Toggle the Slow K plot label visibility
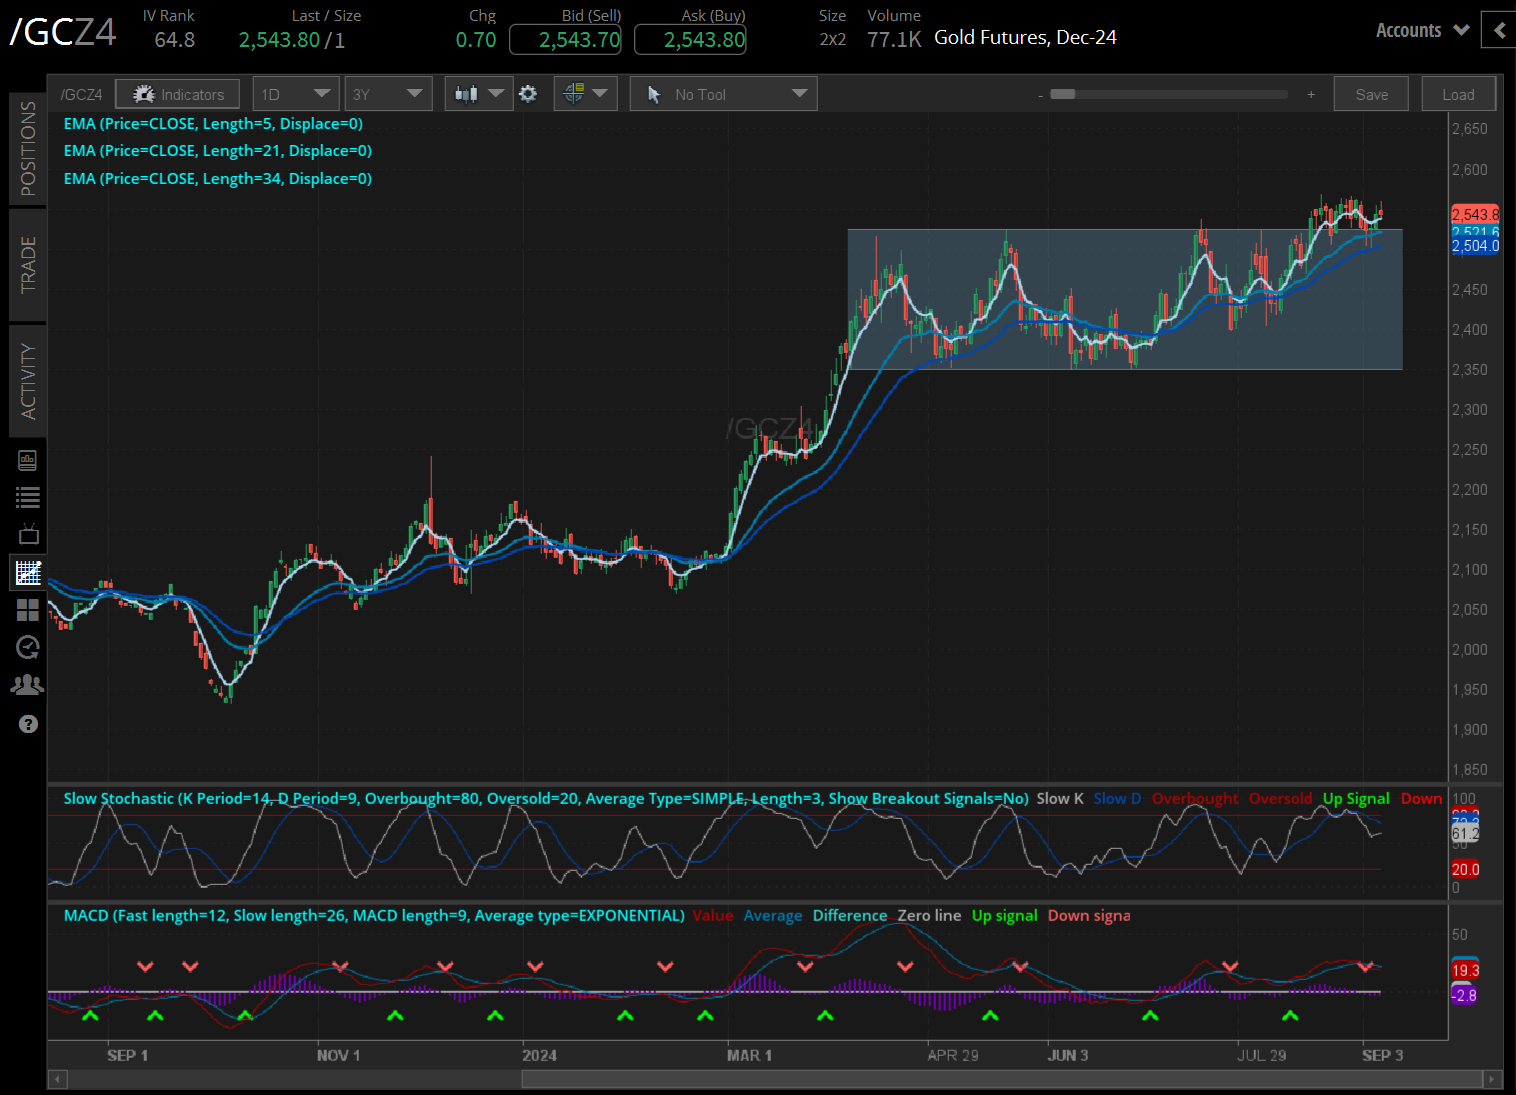The height and width of the screenshot is (1095, 1516). 1059,798
